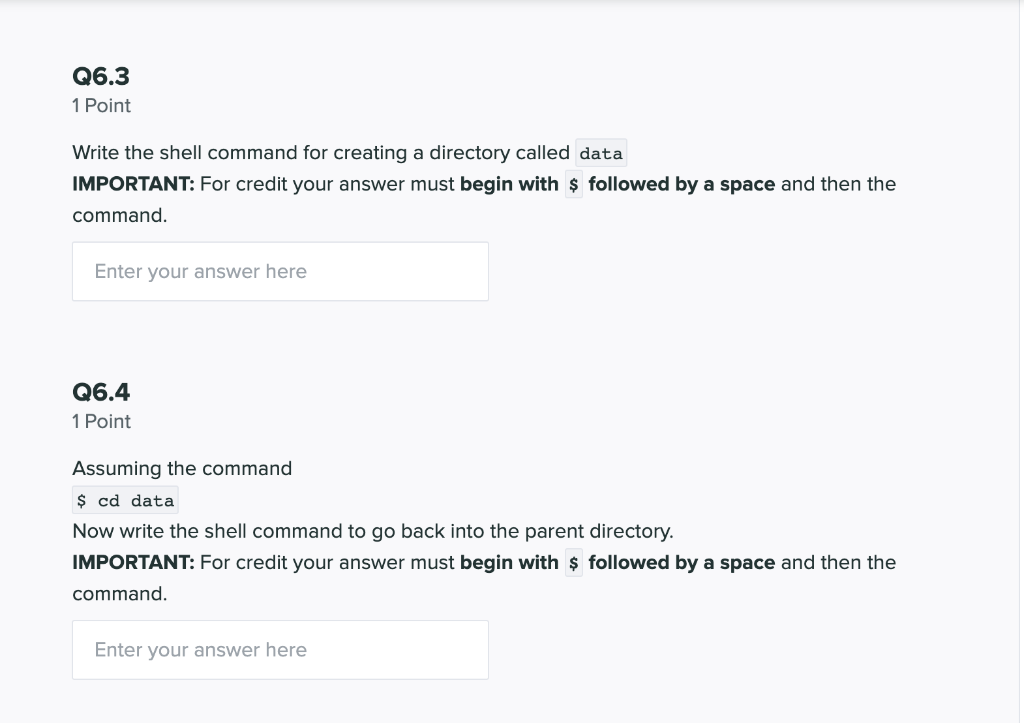Click the page's vertical scrollbar on right edge
This screenshot has width=1024, height=723.
point(1020,361)
